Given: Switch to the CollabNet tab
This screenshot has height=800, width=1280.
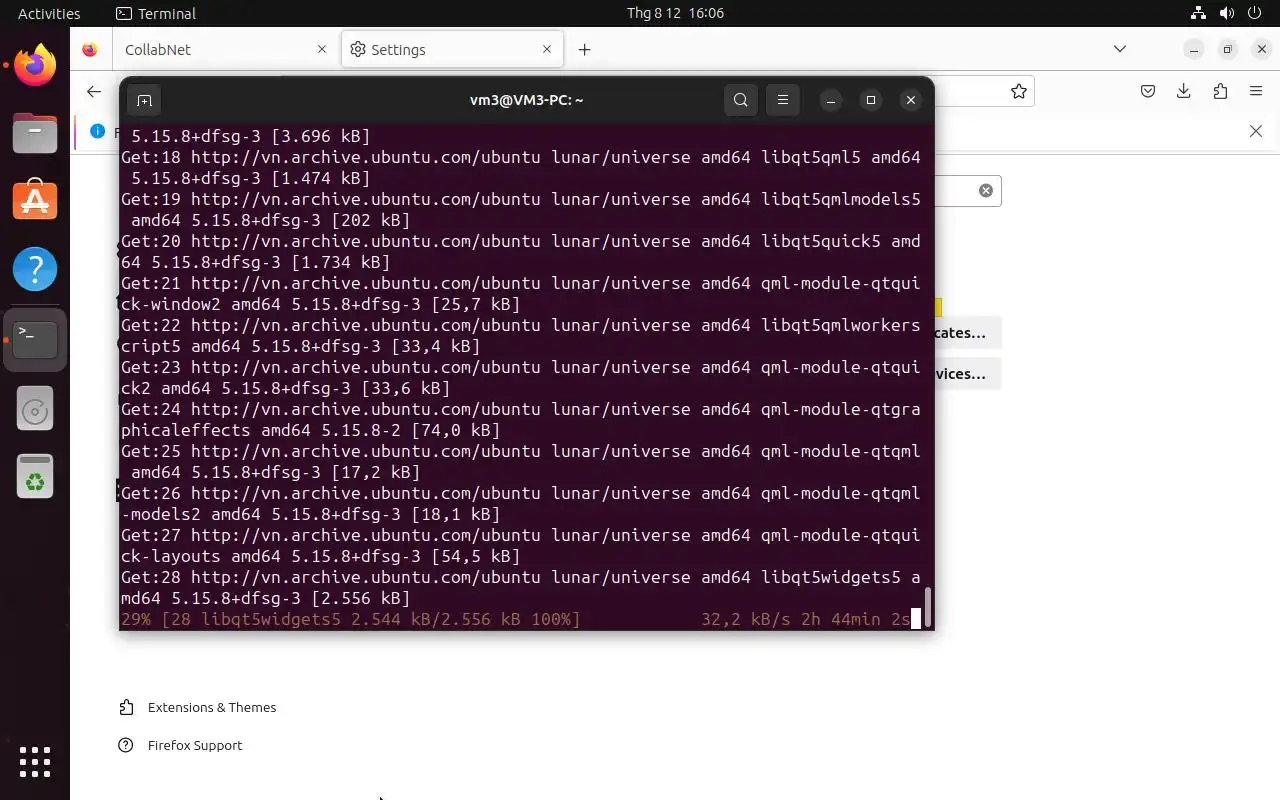Looking at the screenshot, I should (227, 49).
